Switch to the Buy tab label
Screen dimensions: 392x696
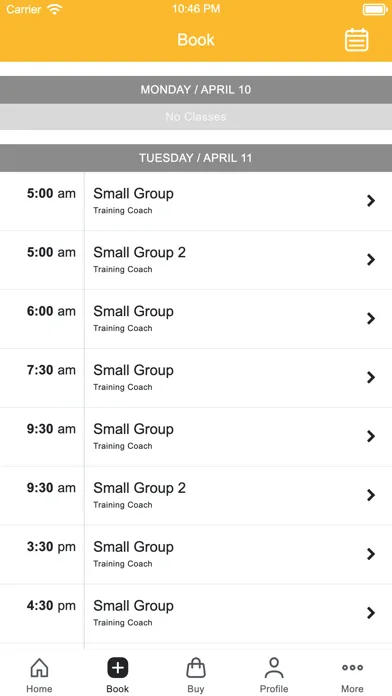pos(196,688)
